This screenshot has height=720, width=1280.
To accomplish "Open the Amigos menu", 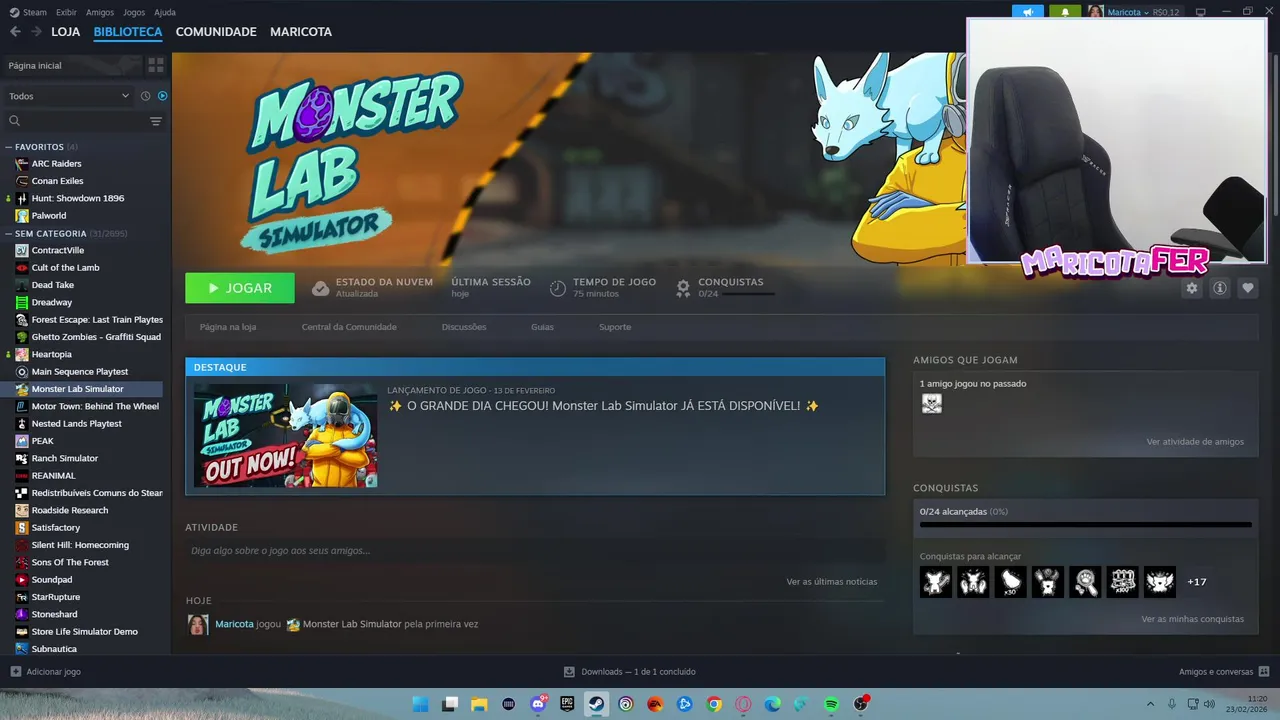I will point(100,12).
